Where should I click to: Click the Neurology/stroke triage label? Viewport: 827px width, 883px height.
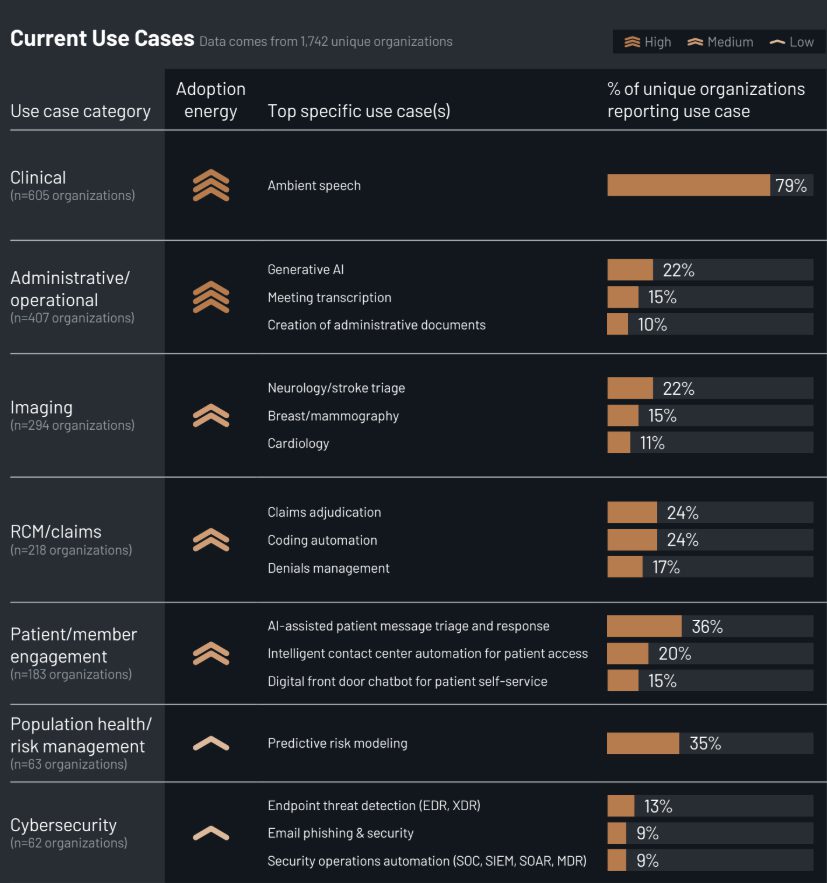pyautogui.click(x=336, y=388)
